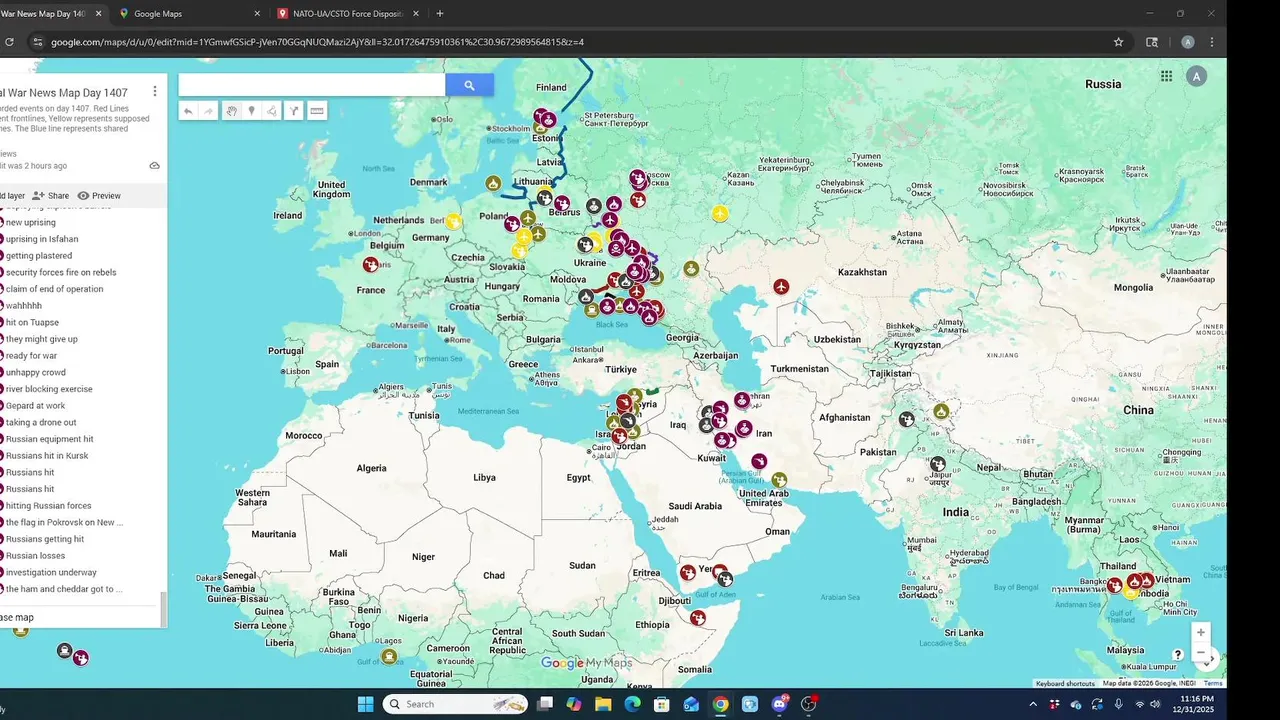Click the yellow marker in northern Germany
Viewport: 1280px width, 720px height.
point(453,221)
